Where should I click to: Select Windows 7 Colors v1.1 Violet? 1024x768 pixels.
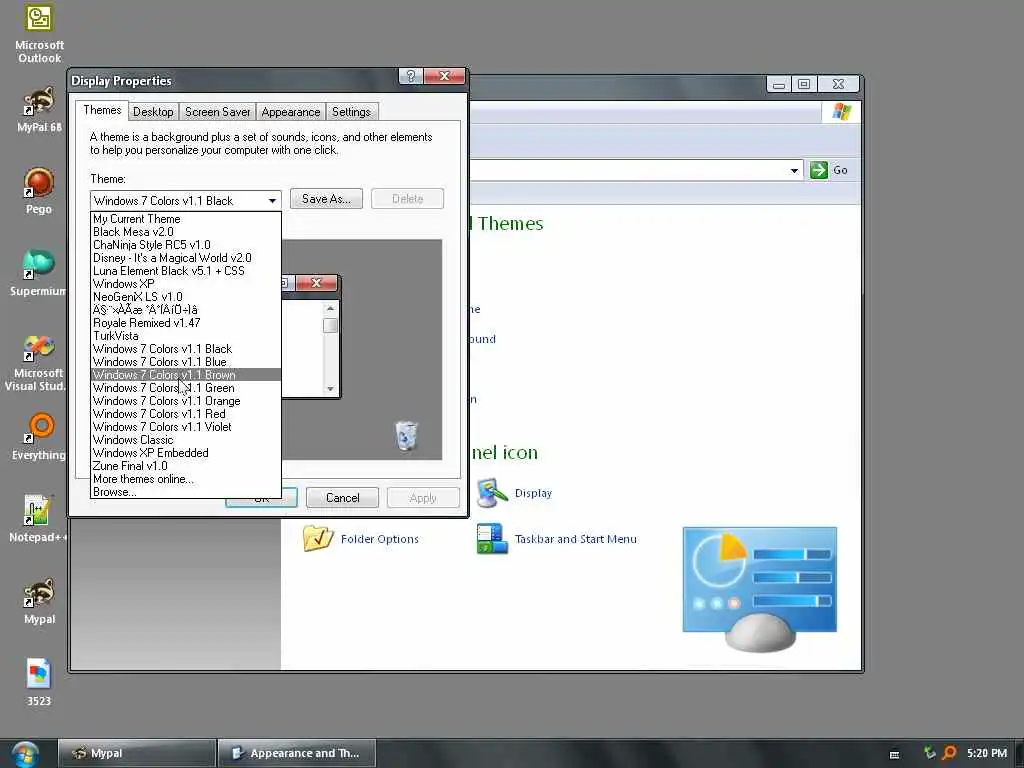coord(186,427)
